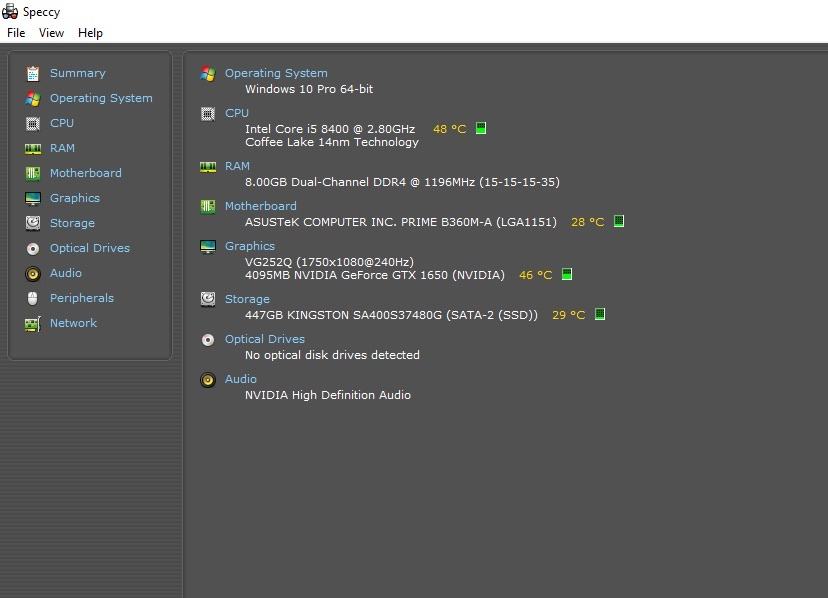The width and height of the screenshot is (828, 598).
Task: Follow the Operating System heading link
Action: pyautogui.click(x=276, y=73)
